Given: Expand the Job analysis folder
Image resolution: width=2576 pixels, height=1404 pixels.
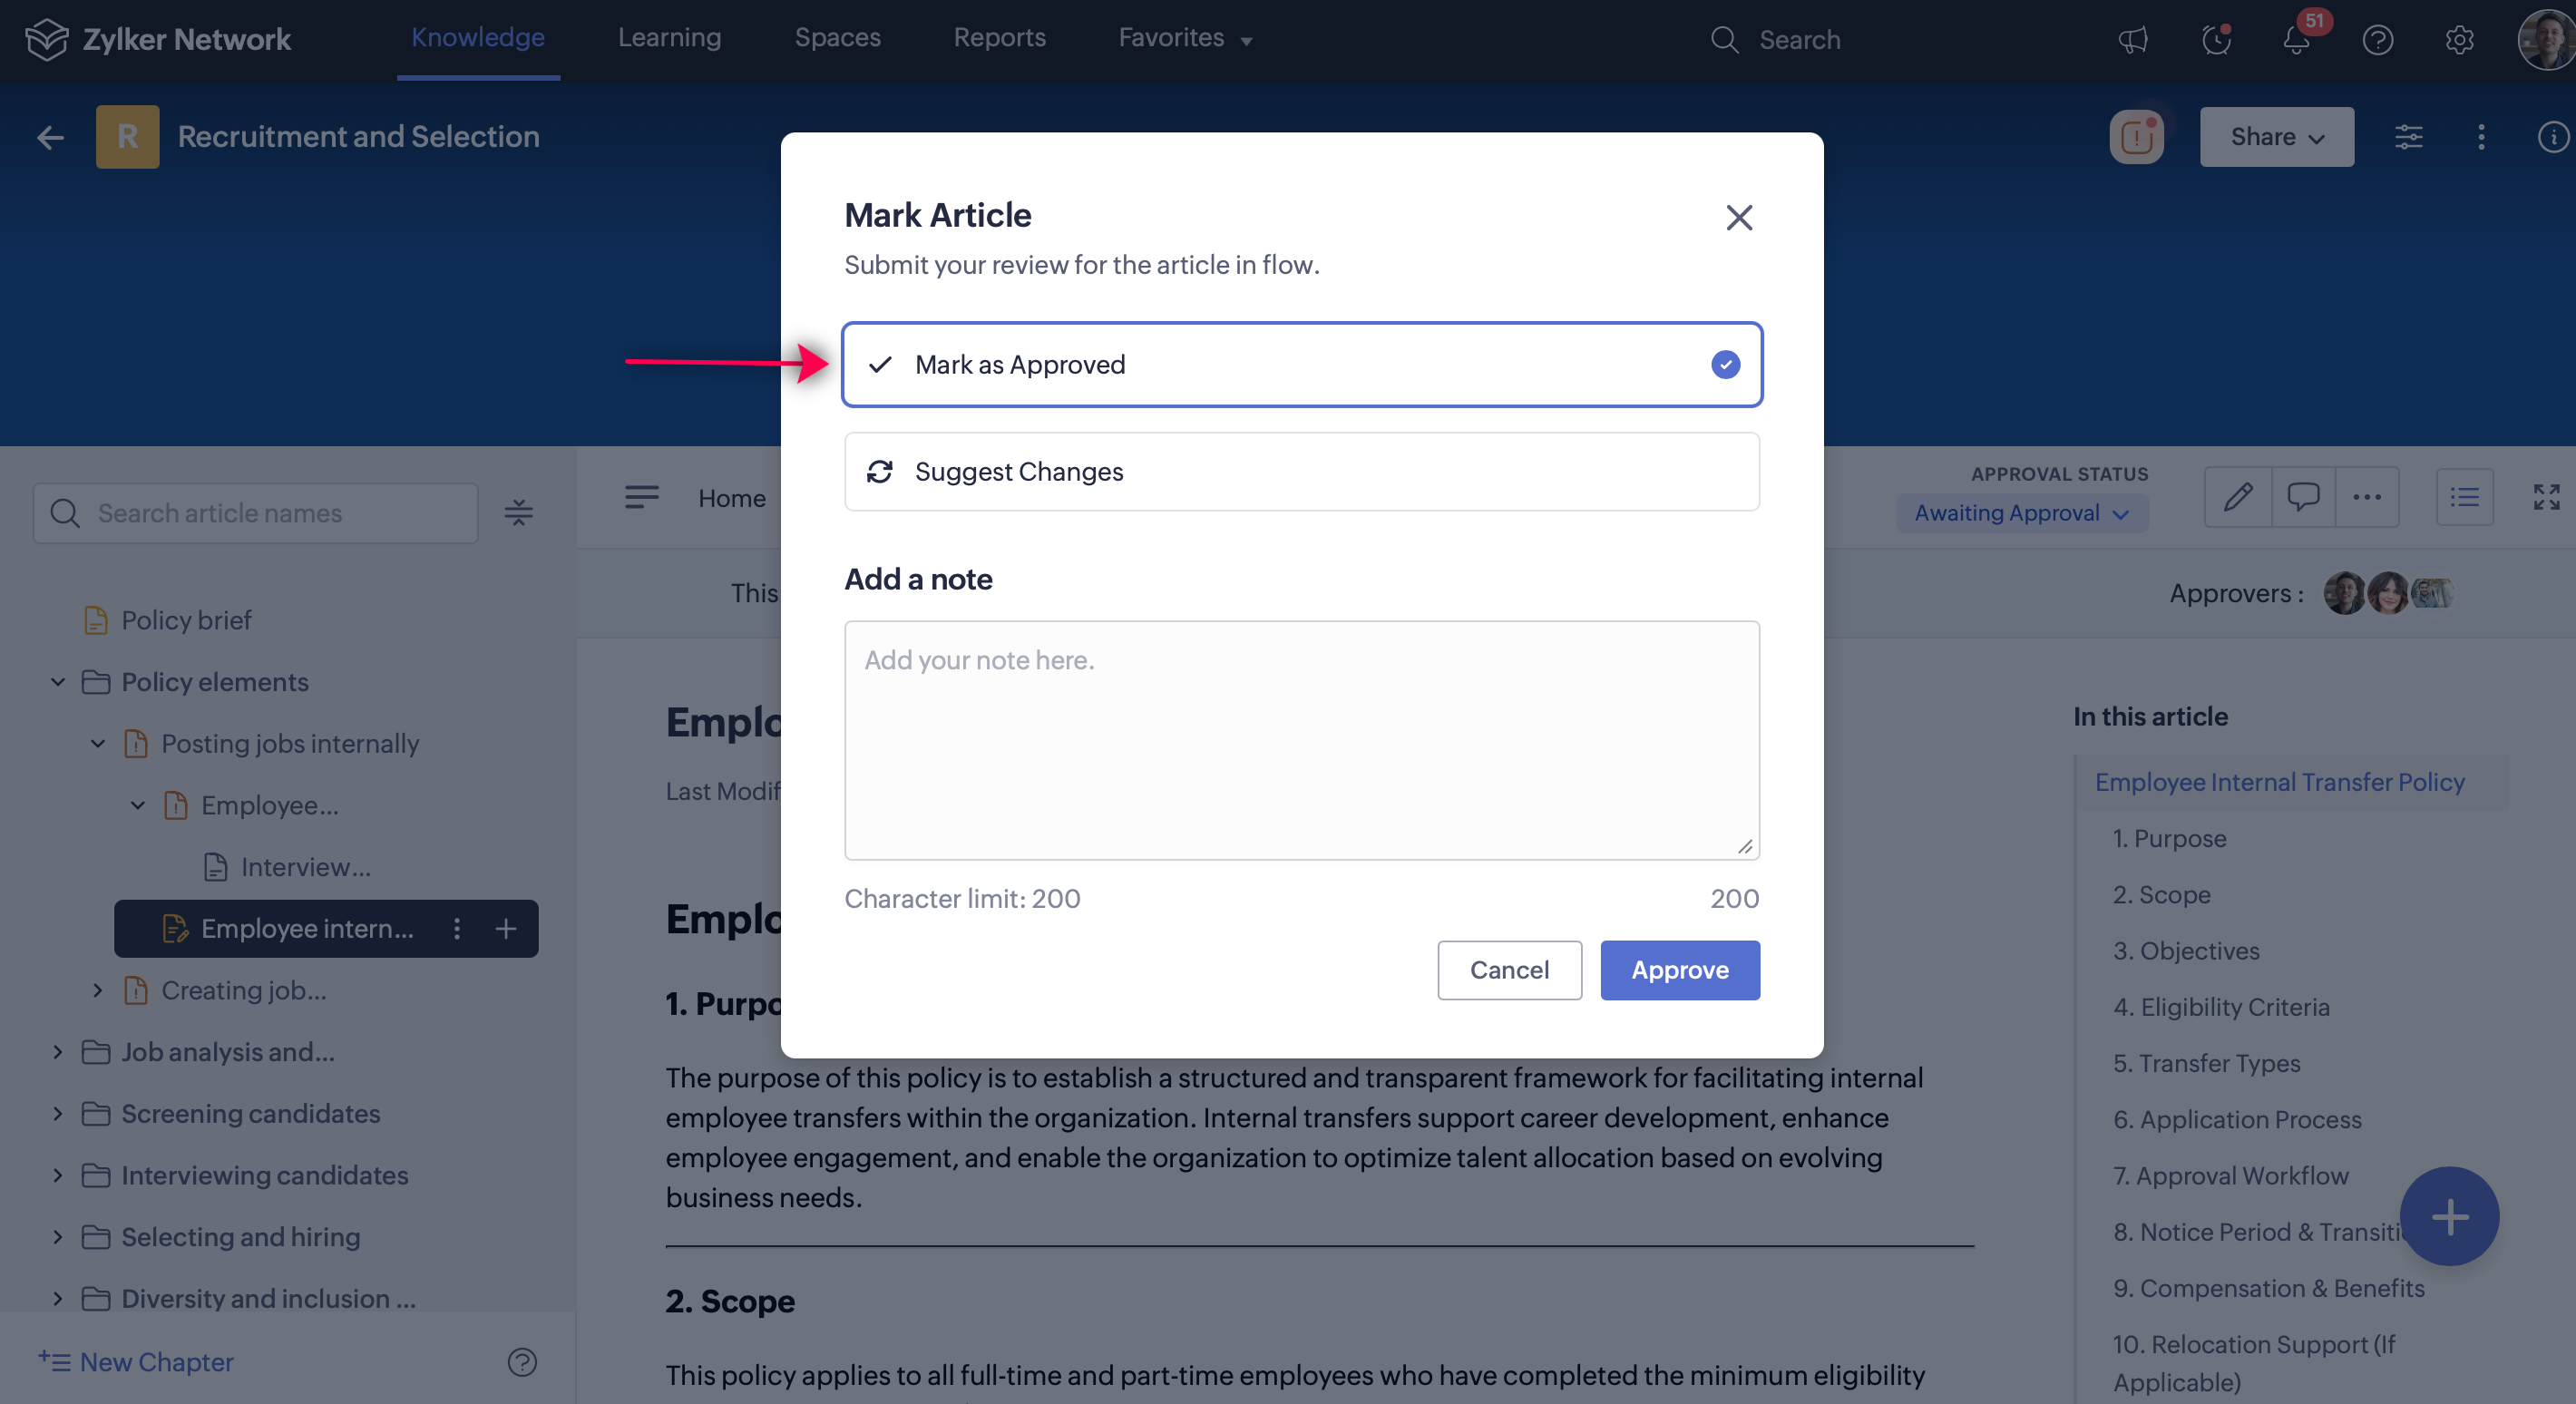Looking at the screenshot, I should click(x=58, y=1052).
